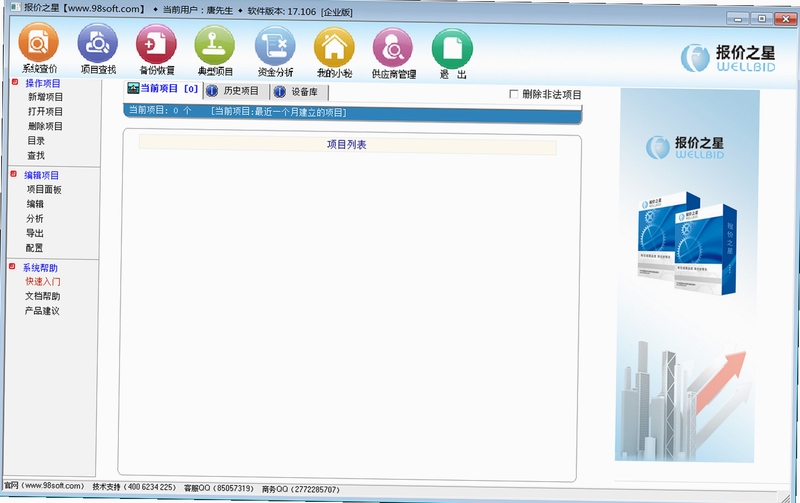The image size is (800, 503).
Task: Select 导出 in the sidebar
Action: click(34, 233)
